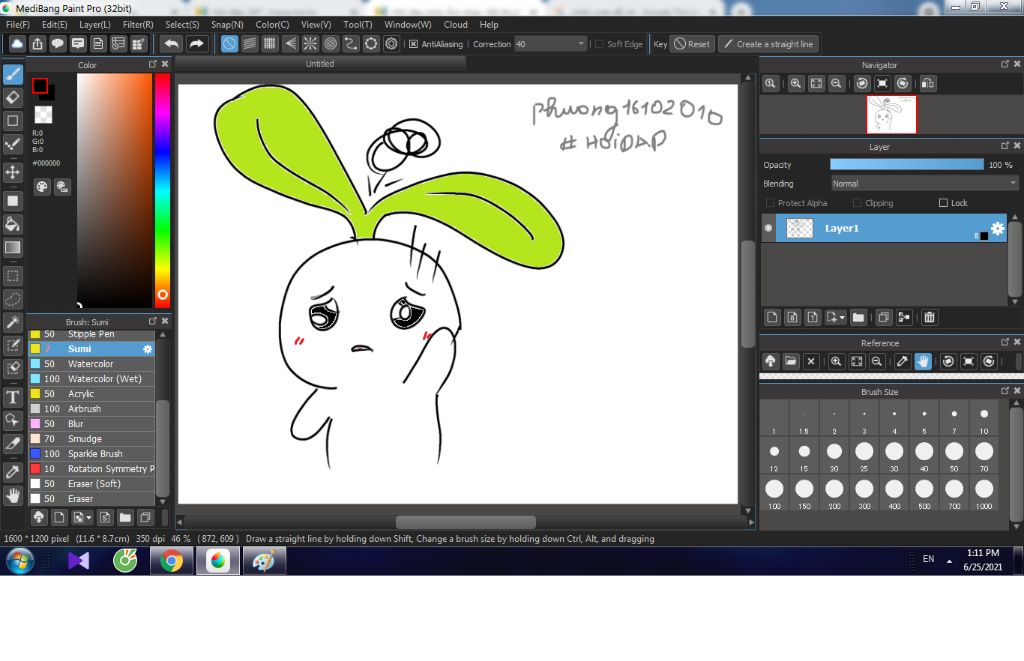Open the add-layer dropdown arrow
The image size is (1024, 661).
click(x=842, y=318)
